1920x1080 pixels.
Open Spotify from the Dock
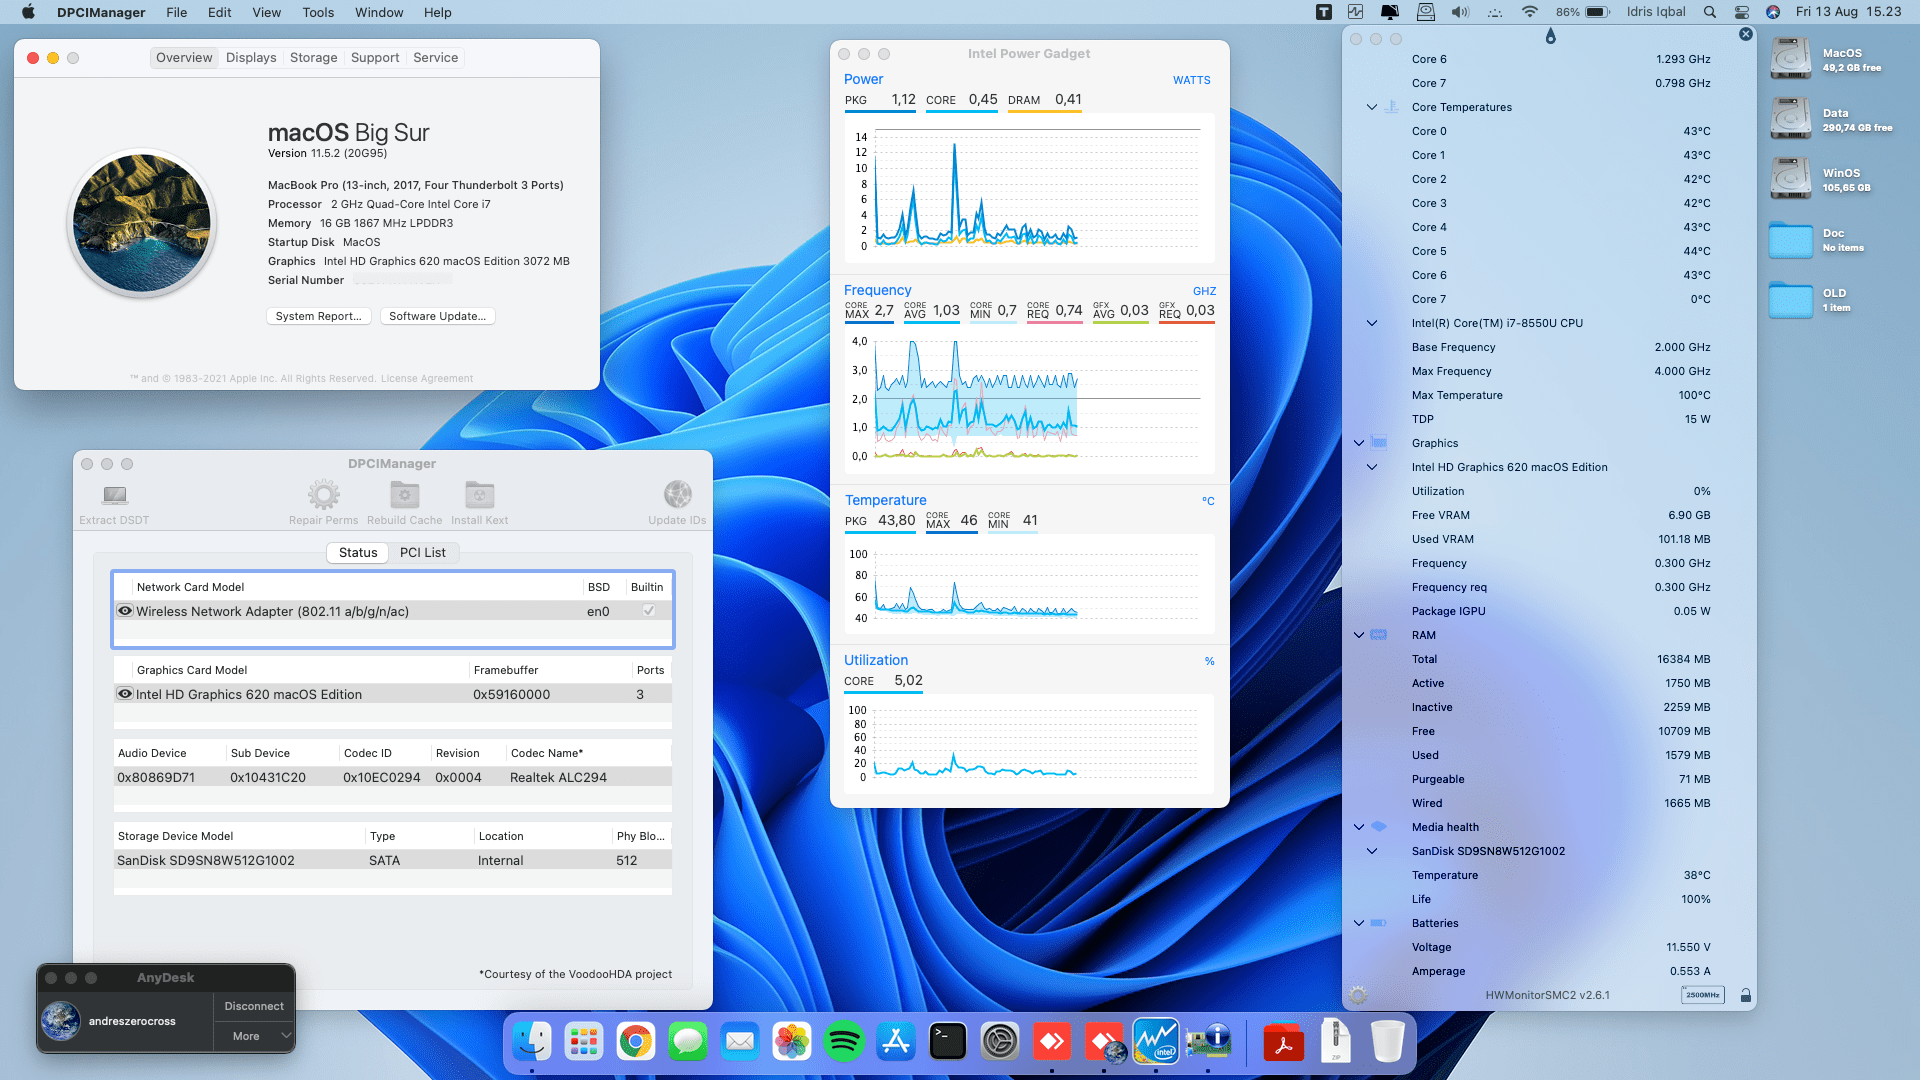click(x=844, y=1042)
